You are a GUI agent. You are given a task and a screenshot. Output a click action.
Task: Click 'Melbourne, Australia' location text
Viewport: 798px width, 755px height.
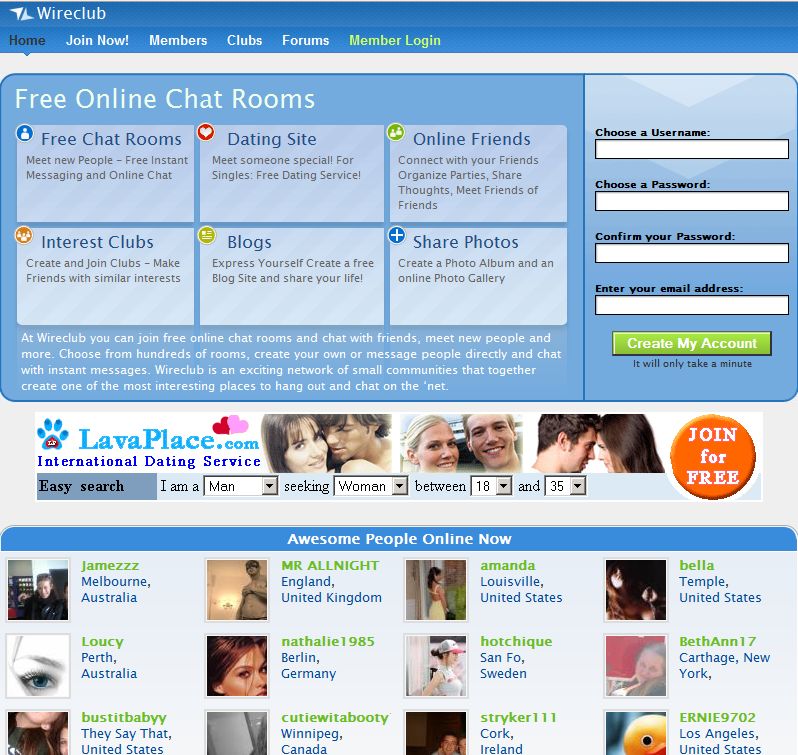click(116, 589)
